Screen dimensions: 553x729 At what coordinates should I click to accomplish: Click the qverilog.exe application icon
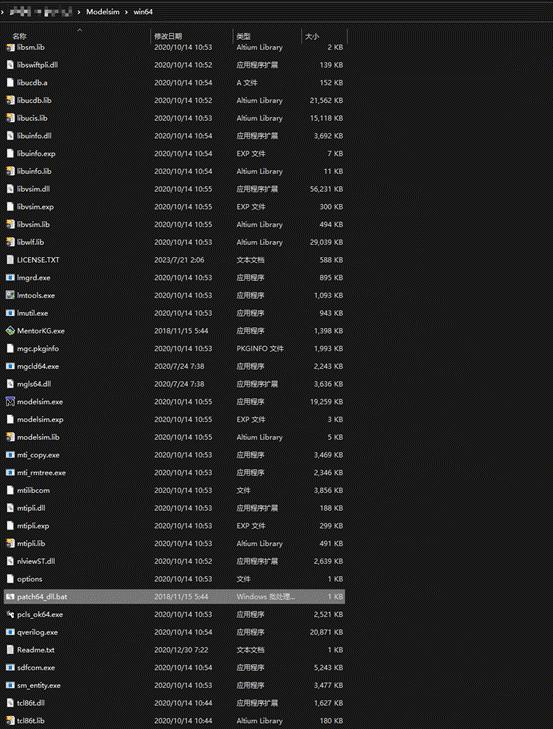point(10,632)
